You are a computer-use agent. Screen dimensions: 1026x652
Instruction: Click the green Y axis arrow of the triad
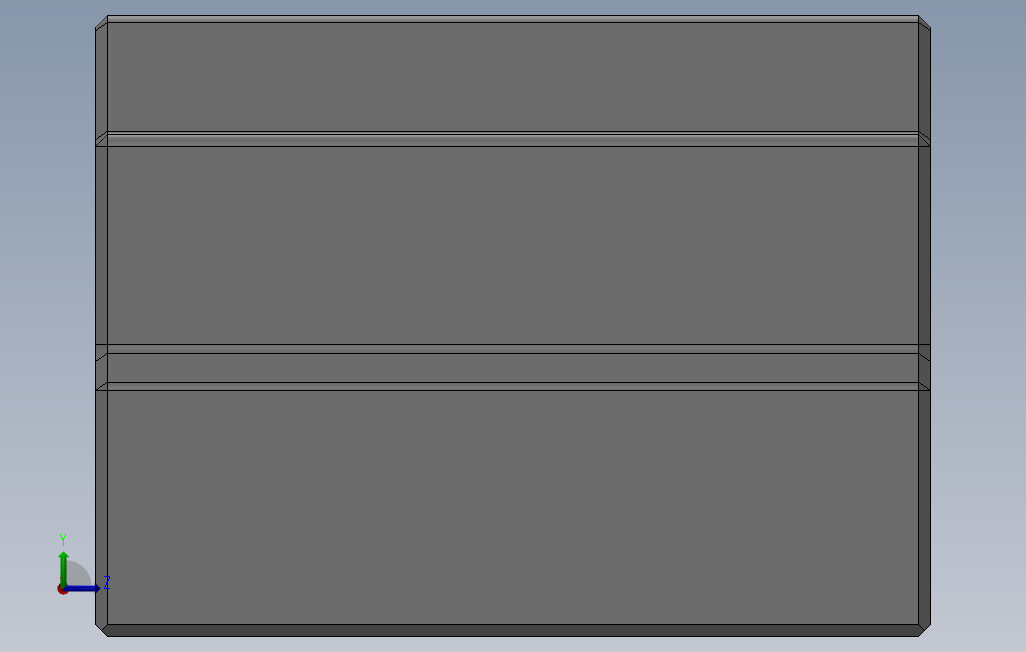(x=63, y=567)
